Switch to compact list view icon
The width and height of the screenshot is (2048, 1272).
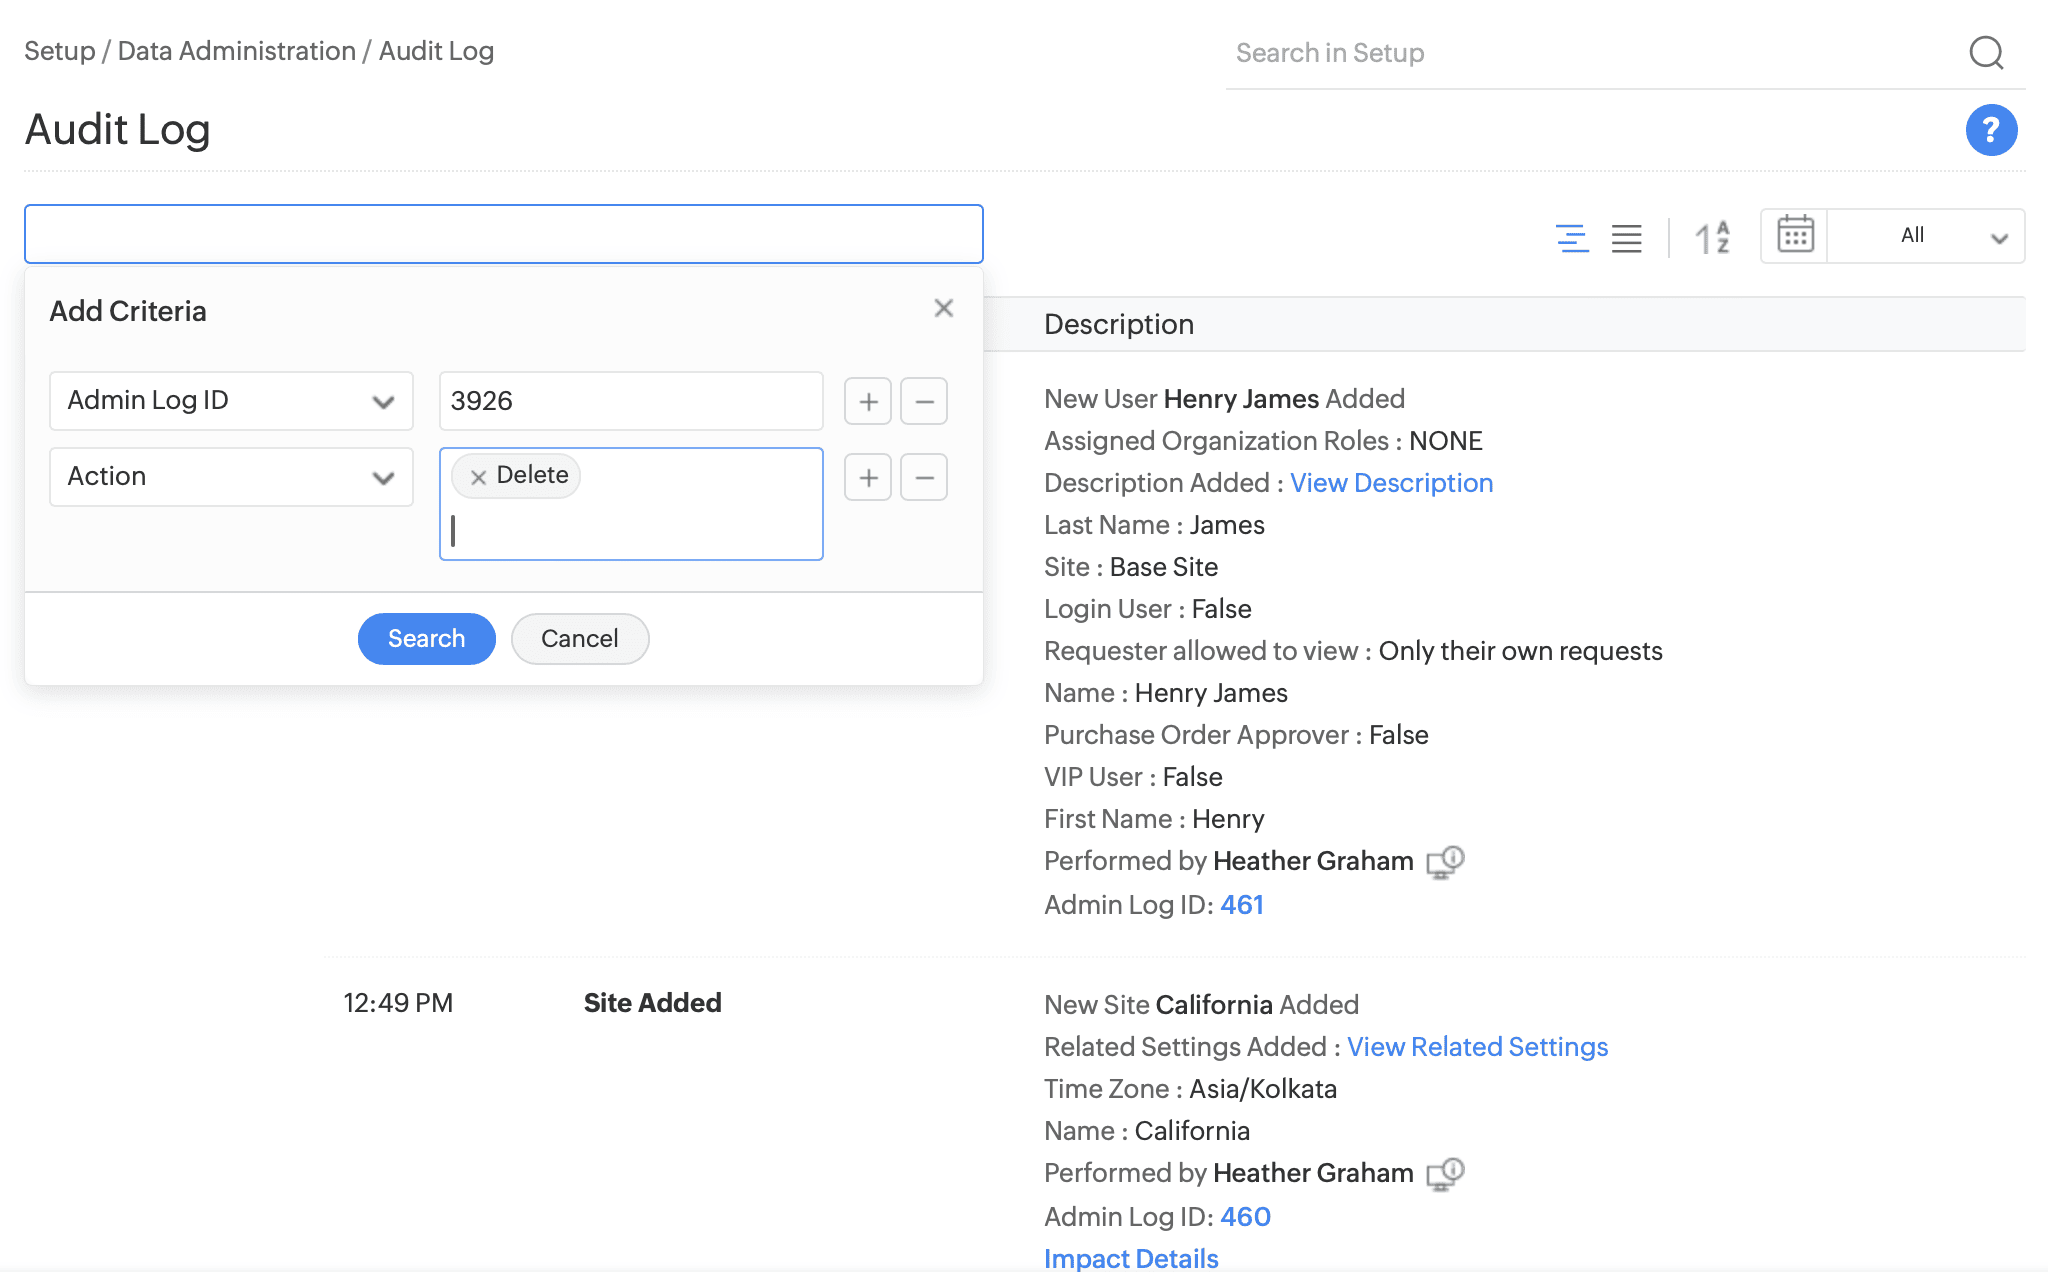pos(1627,237)
